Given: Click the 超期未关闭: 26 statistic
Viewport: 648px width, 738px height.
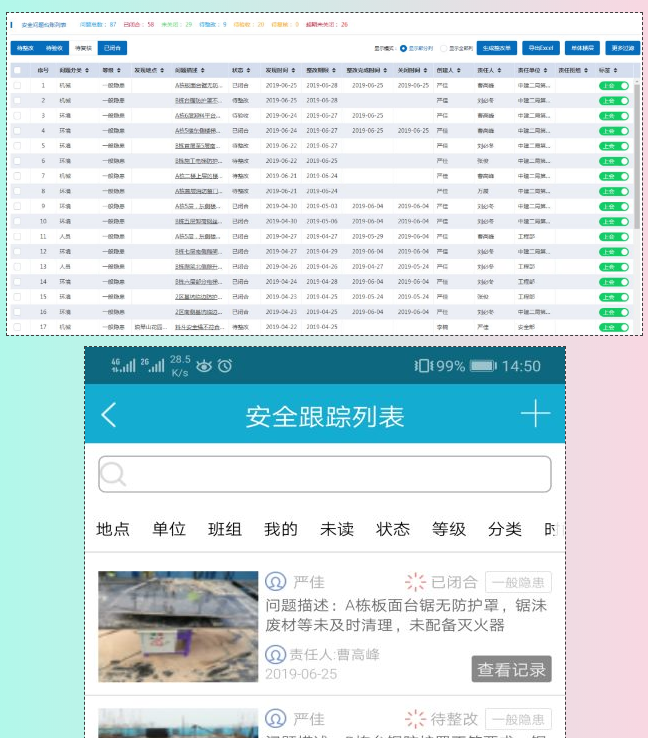Looking at the screenshot, I should click(327, 24).
